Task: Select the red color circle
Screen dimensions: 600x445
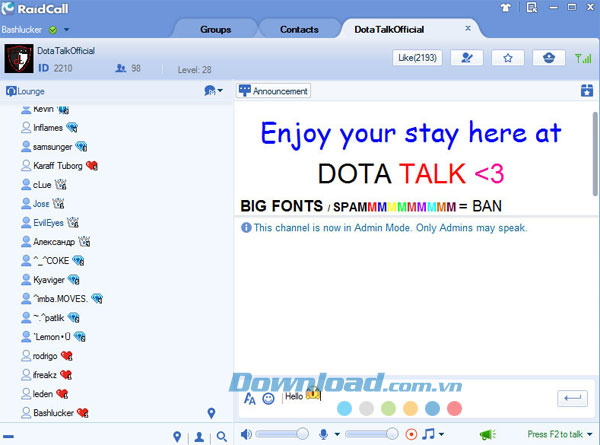Action: (454, 408)
